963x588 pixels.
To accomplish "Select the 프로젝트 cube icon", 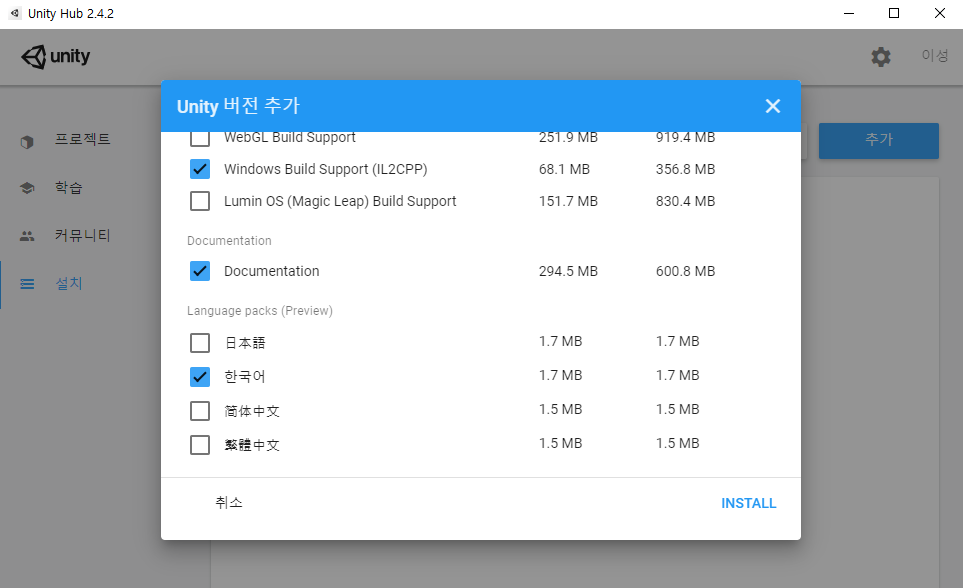I will (x=27, y=142).
